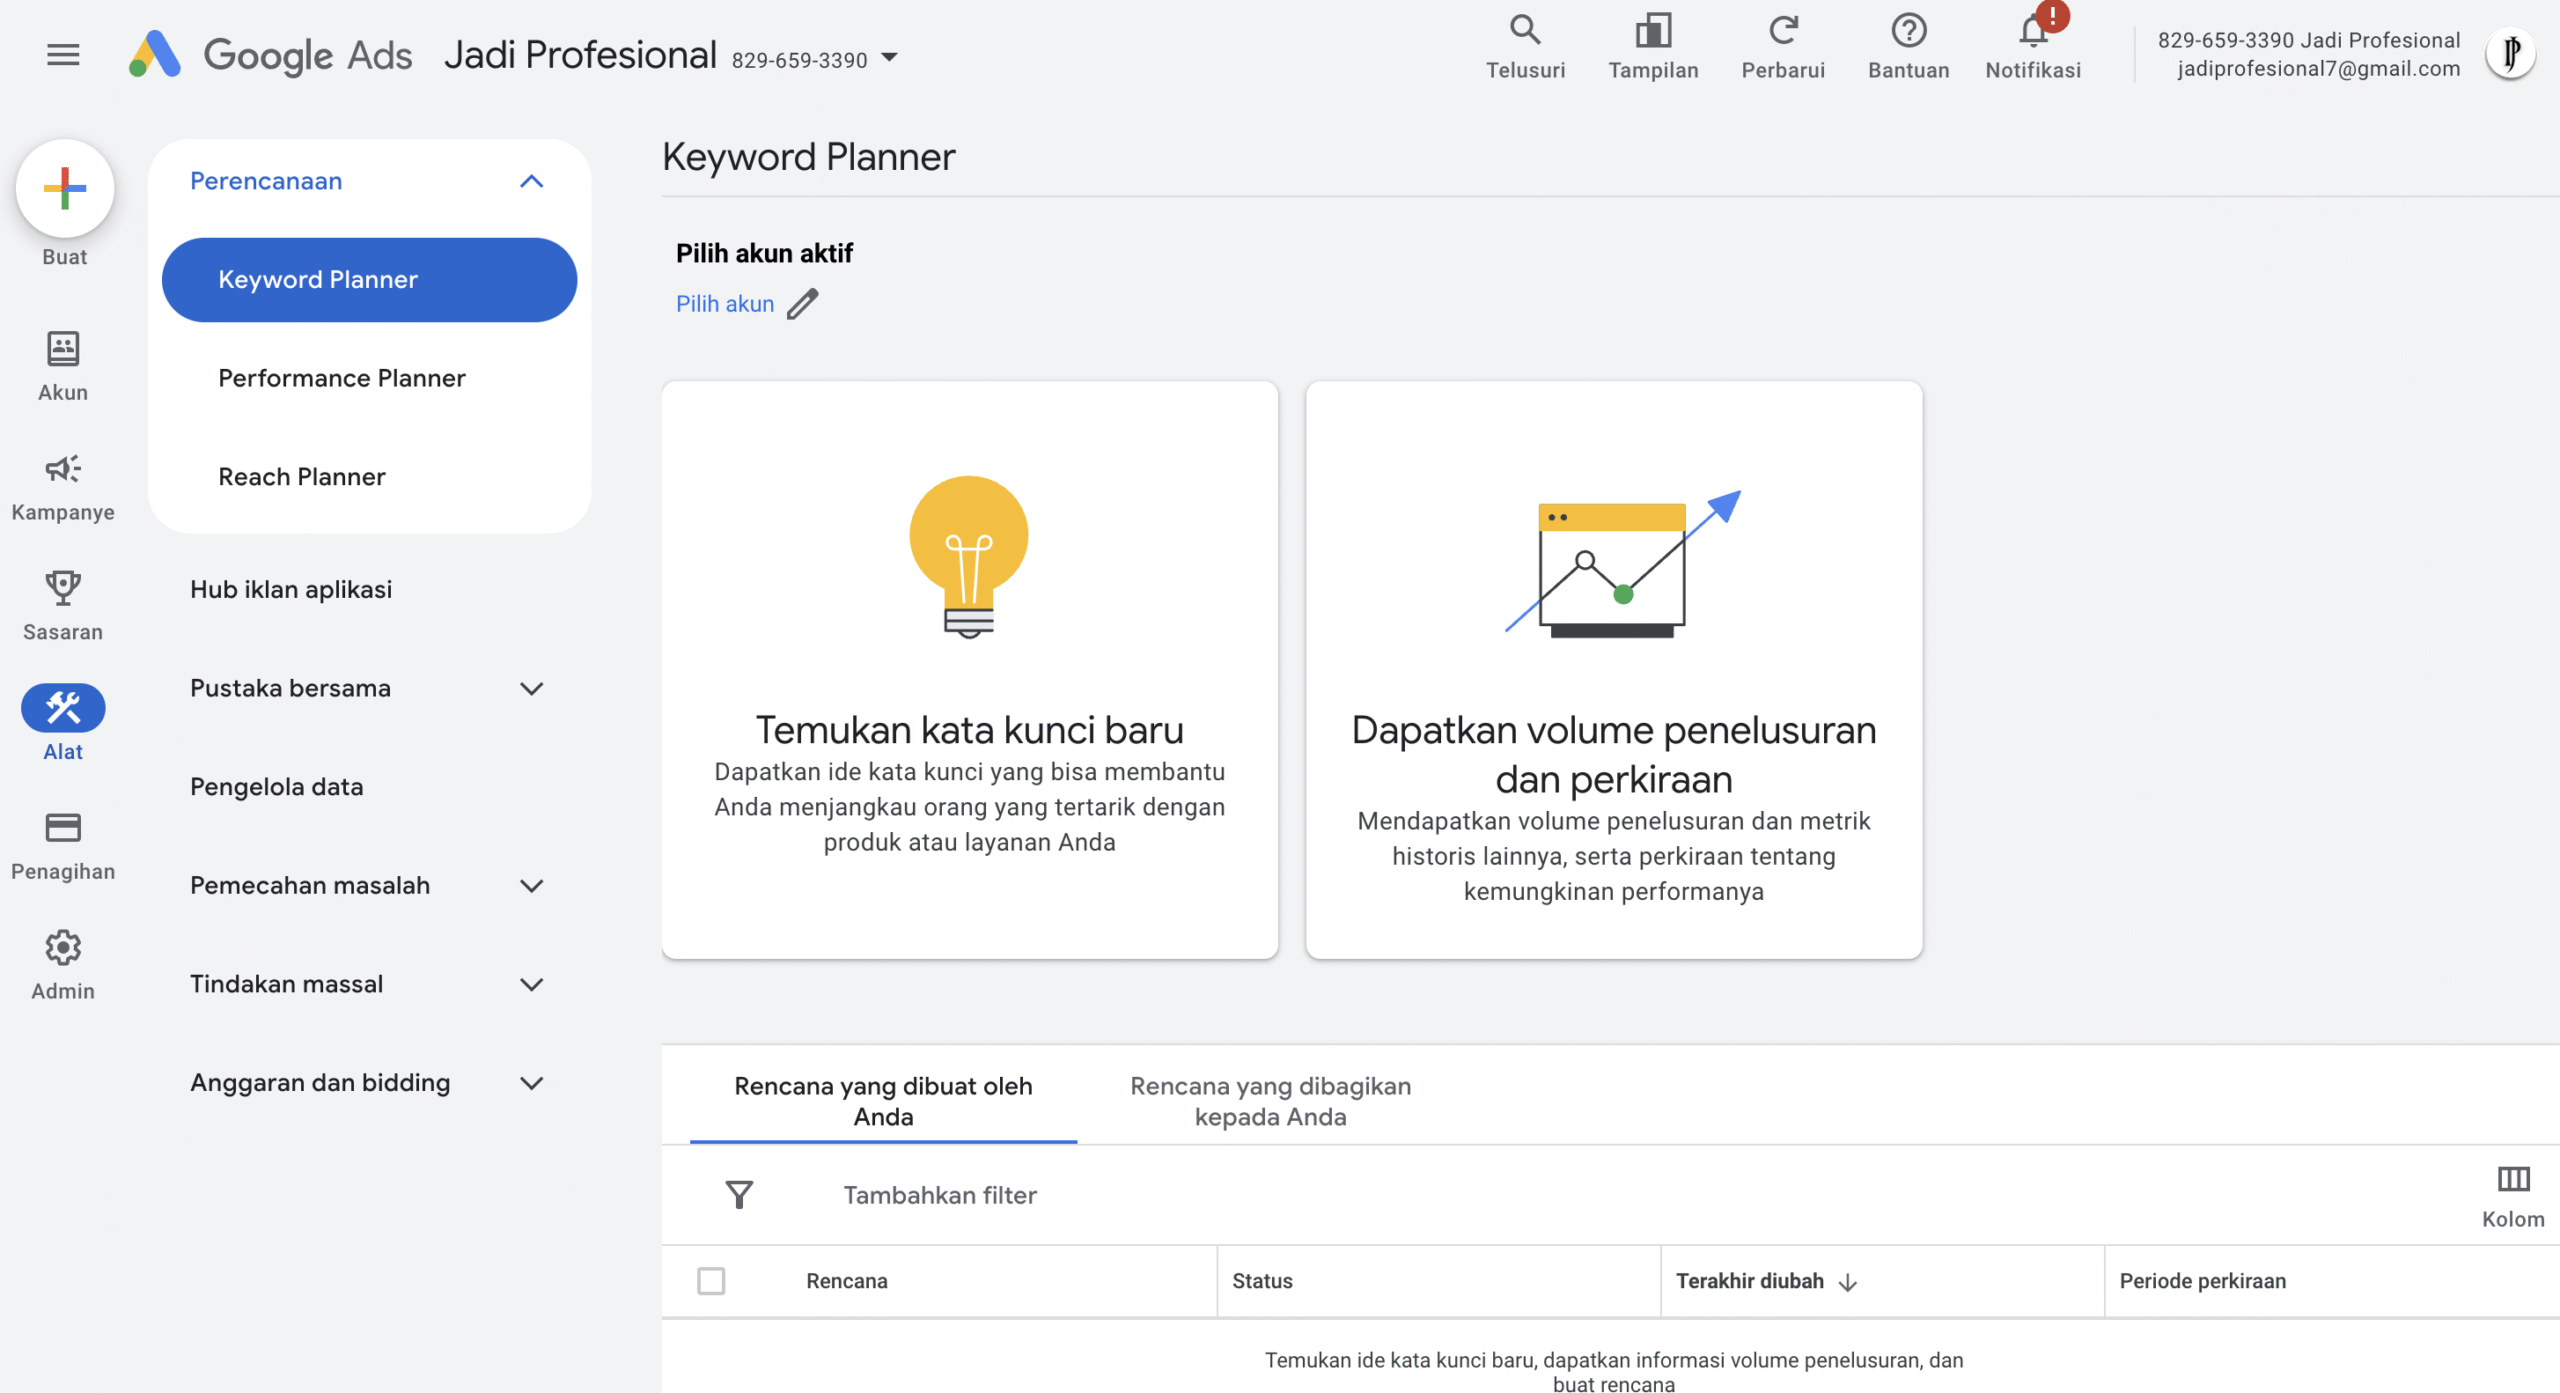Click the Buat plus create button

click(65, 189)
